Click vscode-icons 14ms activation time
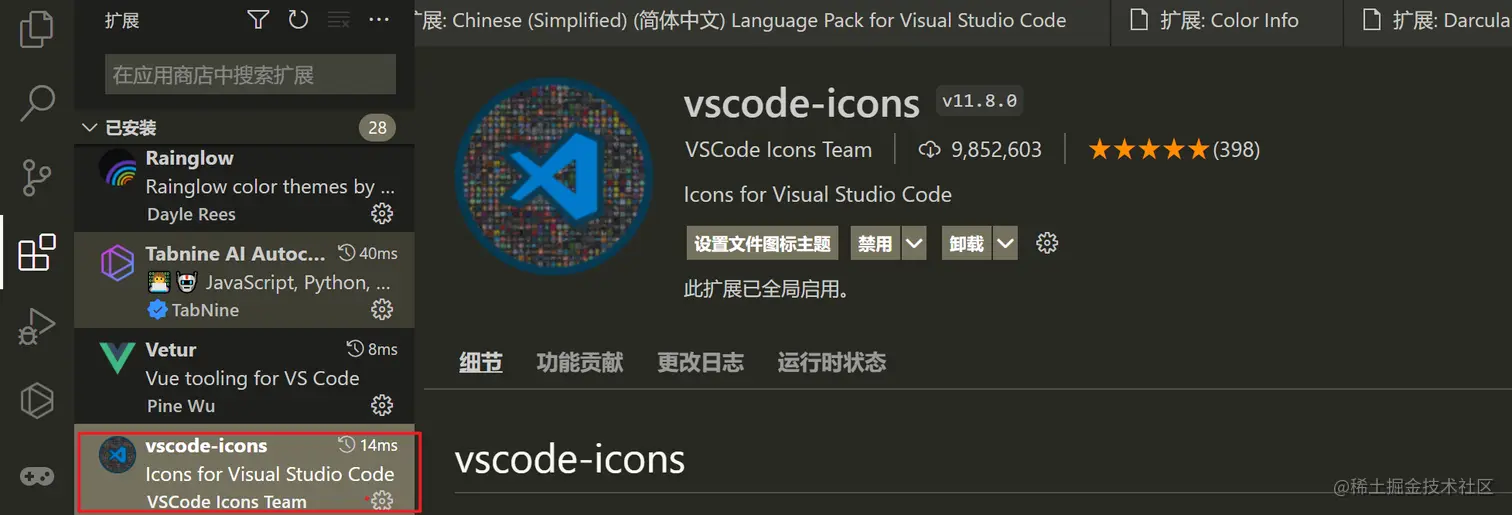The width and height of the screenshot is (1512, 515). (368, 445)
